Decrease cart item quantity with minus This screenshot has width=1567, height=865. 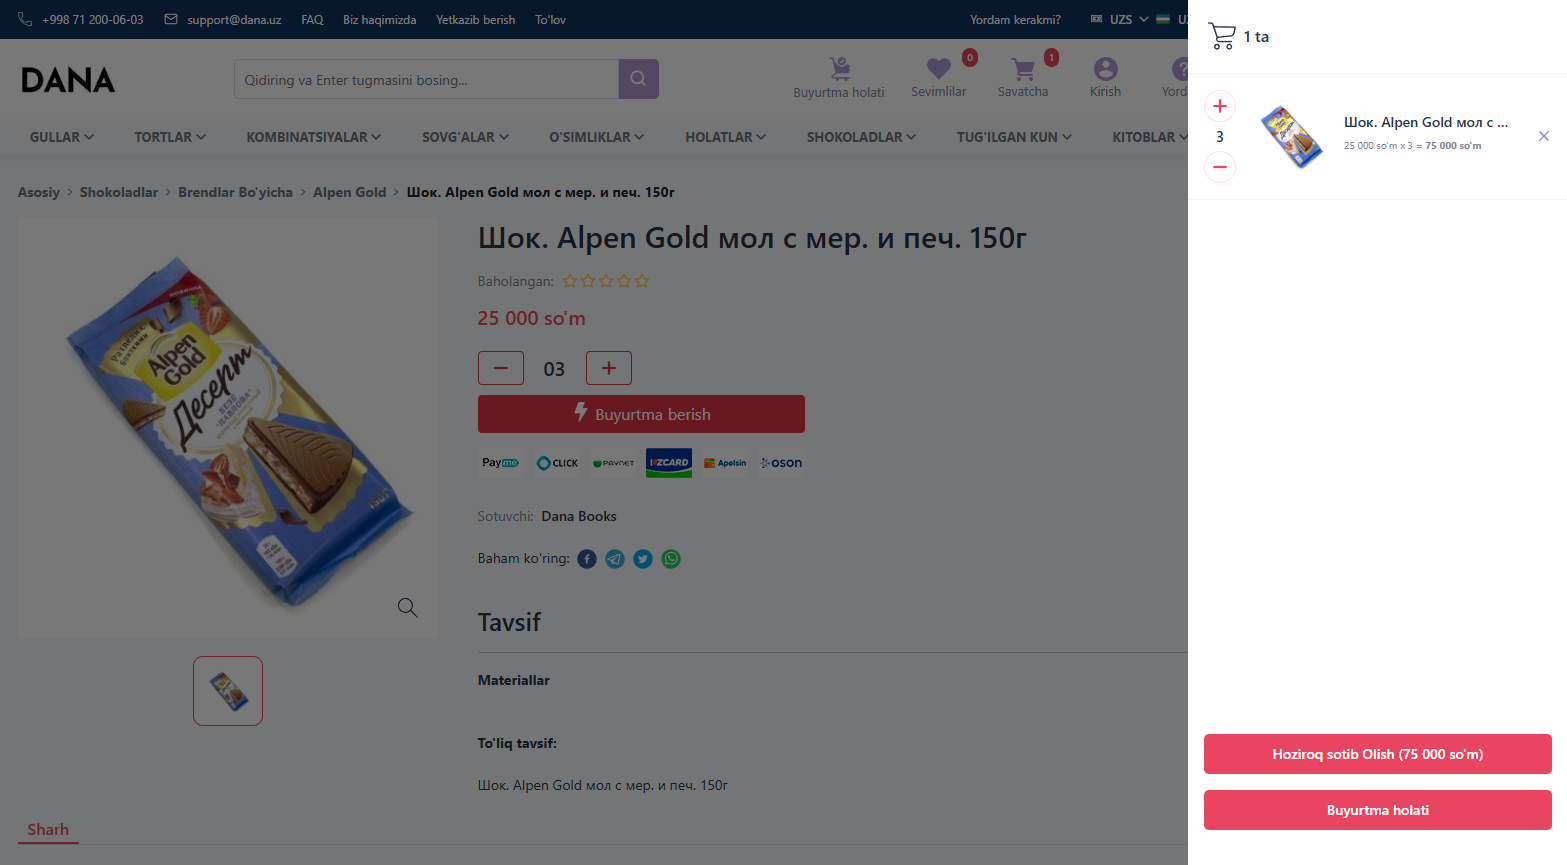coord(1220,167)
